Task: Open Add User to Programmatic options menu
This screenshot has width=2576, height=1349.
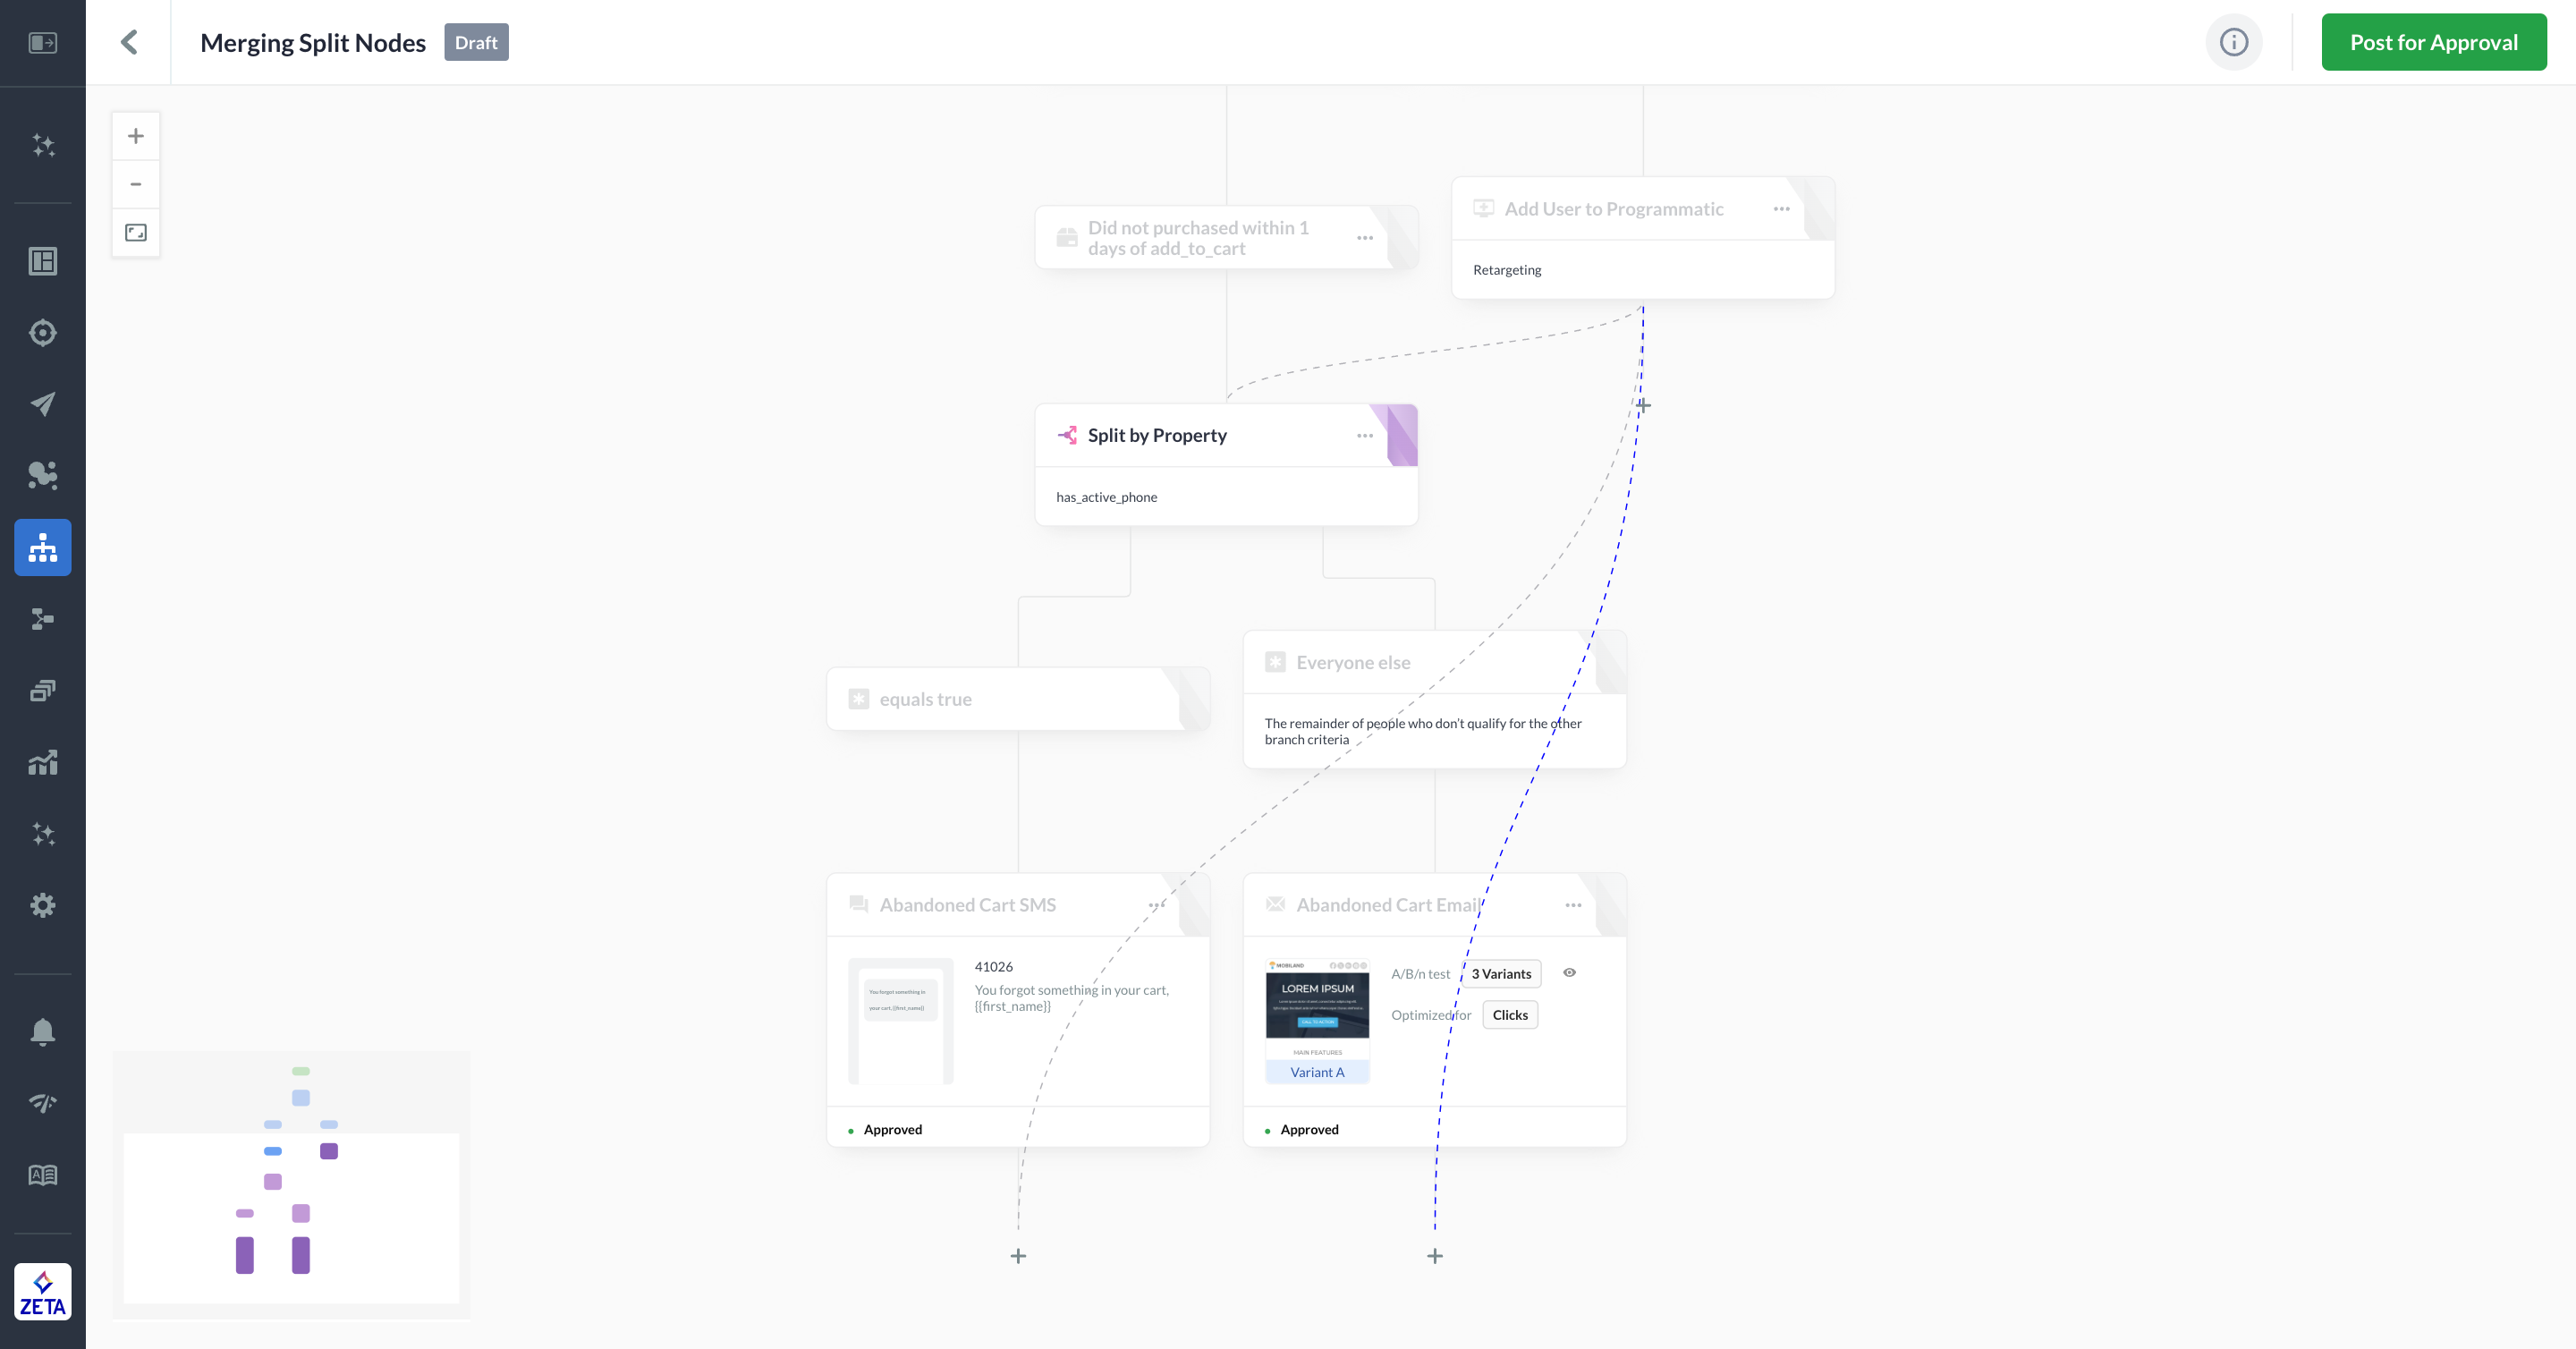Action: pyautogui.click(x=1781, y=209)
